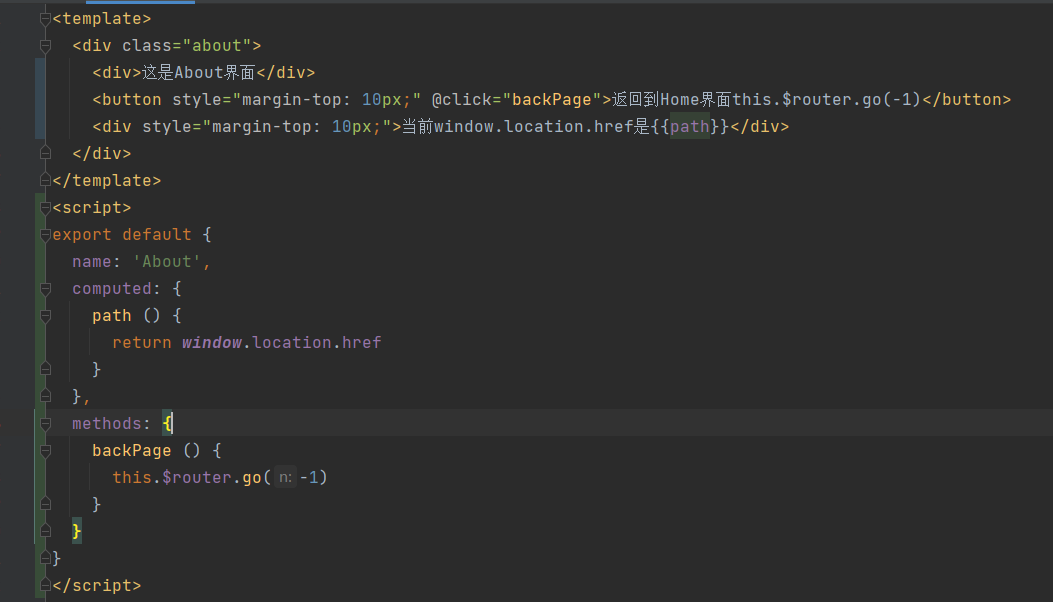Collapse the computed block fold marker

point(45,289)
